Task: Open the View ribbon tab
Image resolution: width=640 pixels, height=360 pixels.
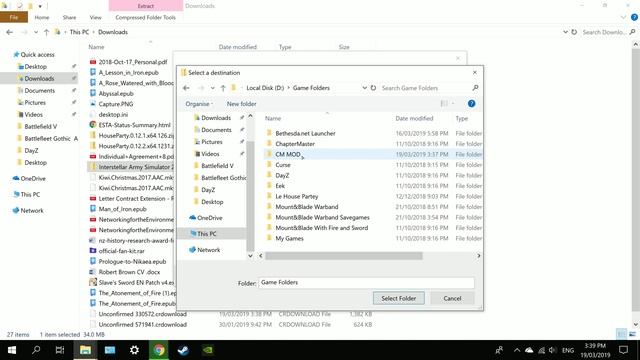Action: click(x=96, y=17)
